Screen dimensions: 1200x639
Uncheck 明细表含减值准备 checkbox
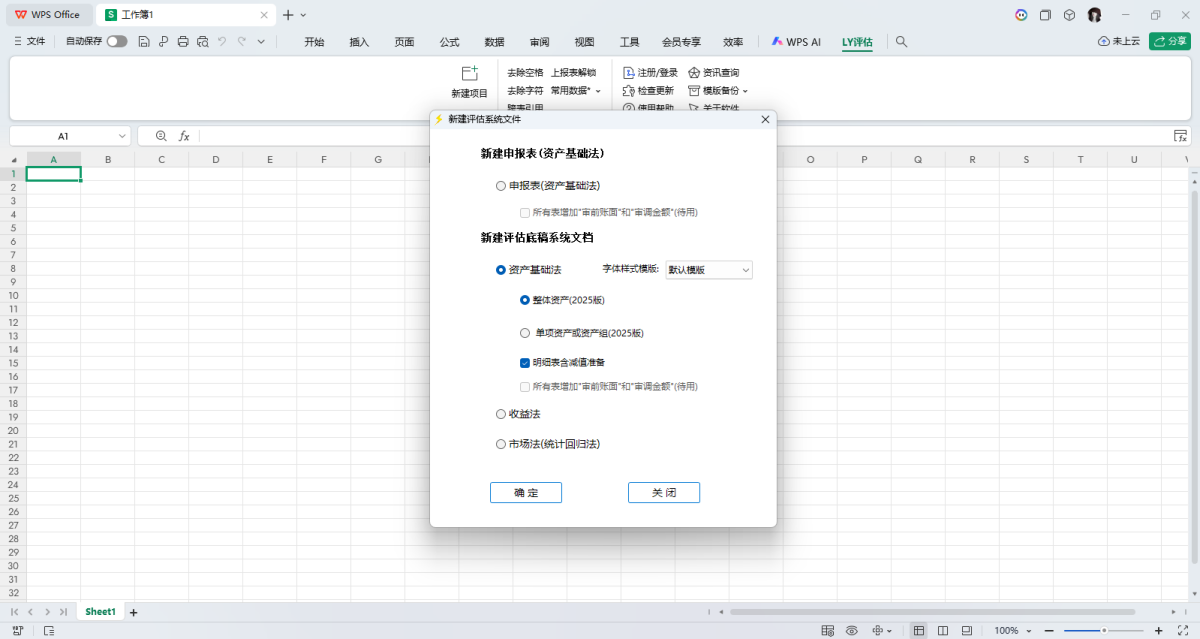524,362
